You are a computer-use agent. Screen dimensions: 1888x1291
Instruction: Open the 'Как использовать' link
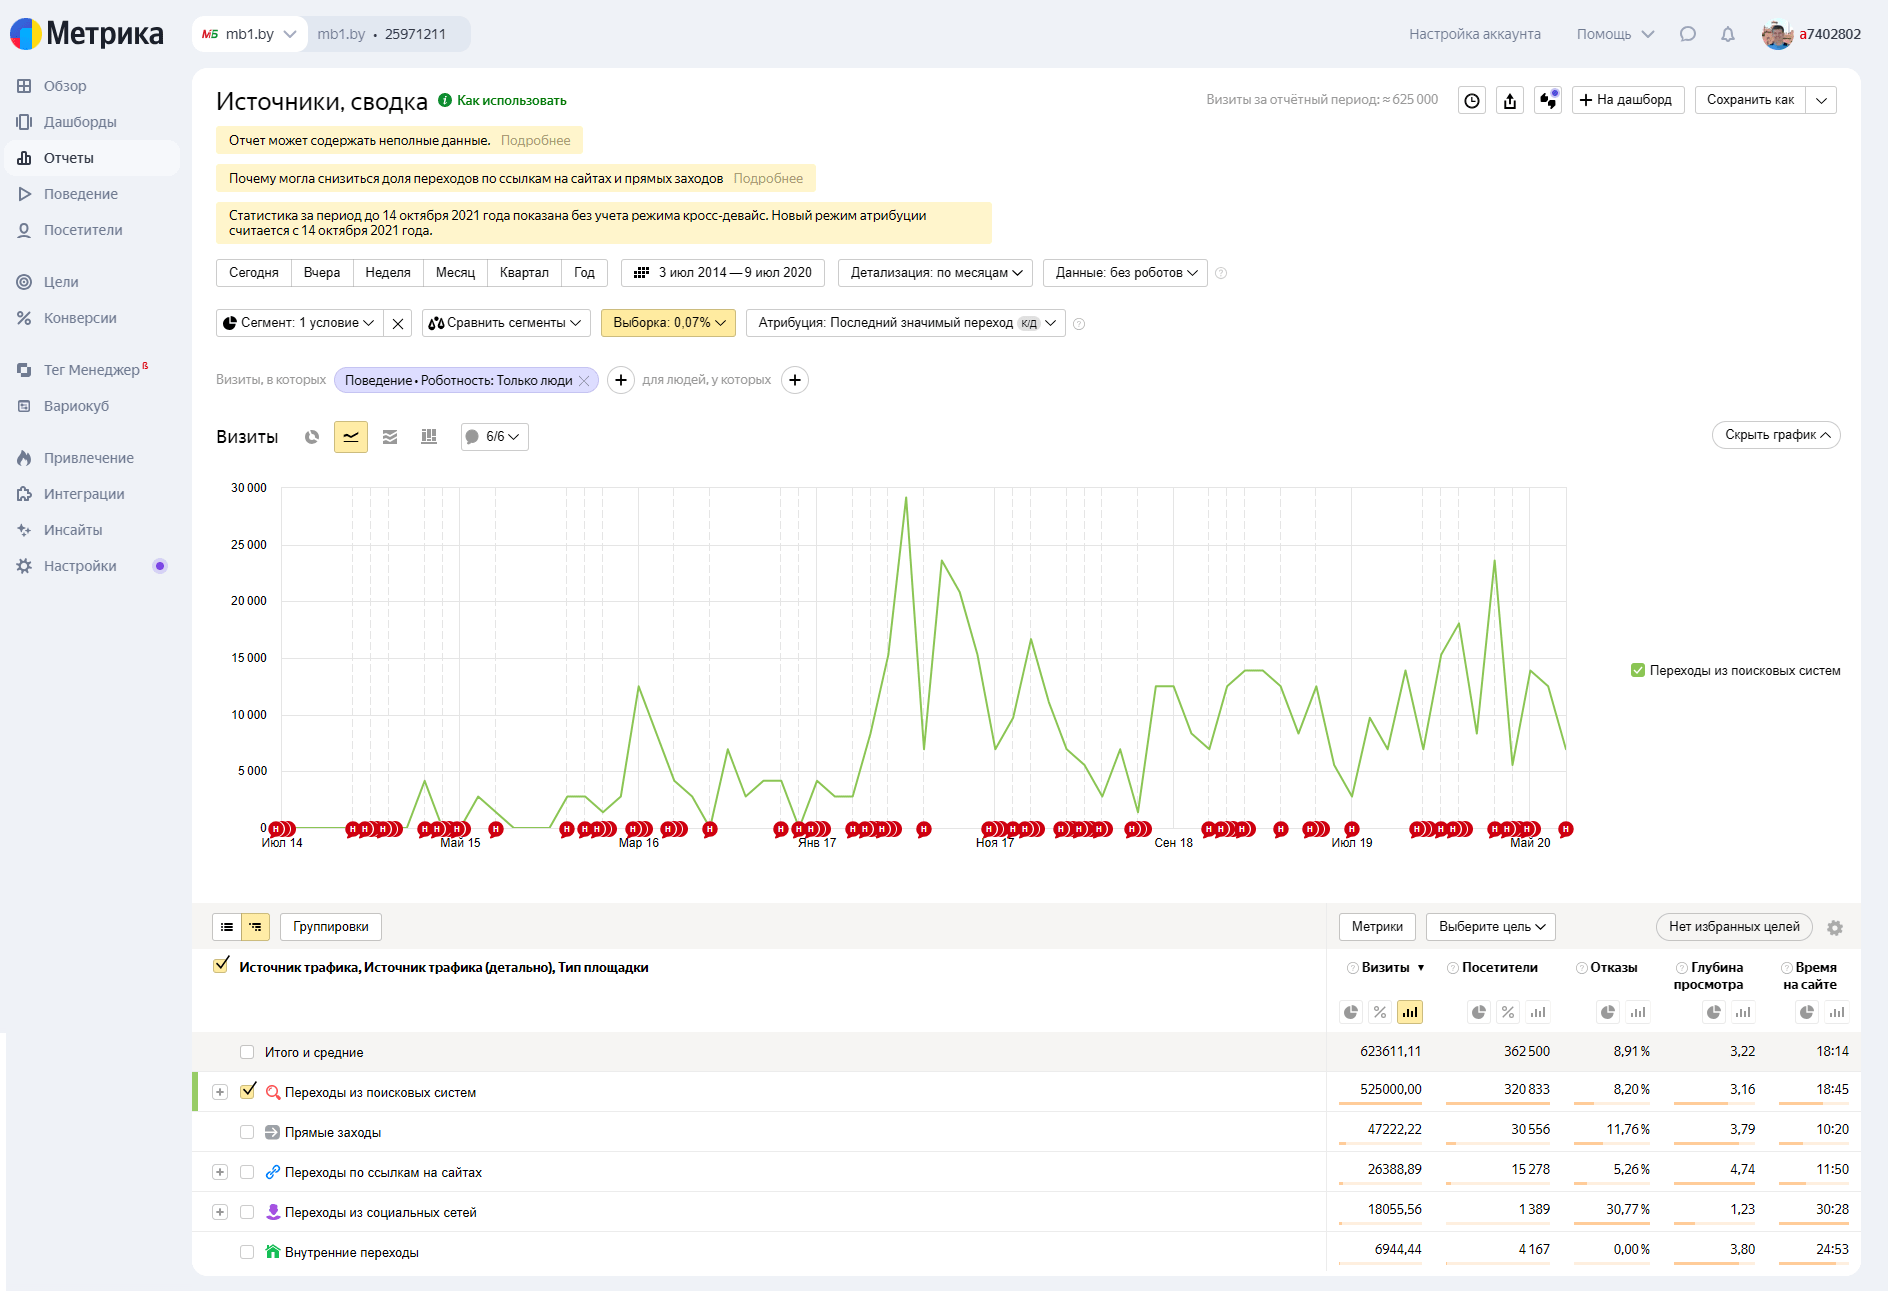click(x=511, y=101)
